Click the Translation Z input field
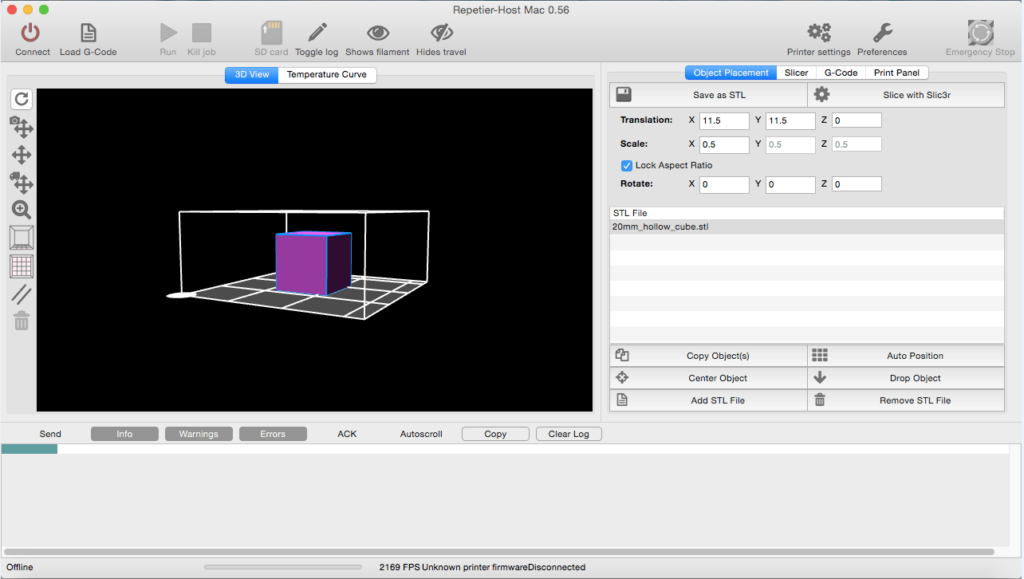This screenshot has height=579, width=1024. click(x=856, y=120)
